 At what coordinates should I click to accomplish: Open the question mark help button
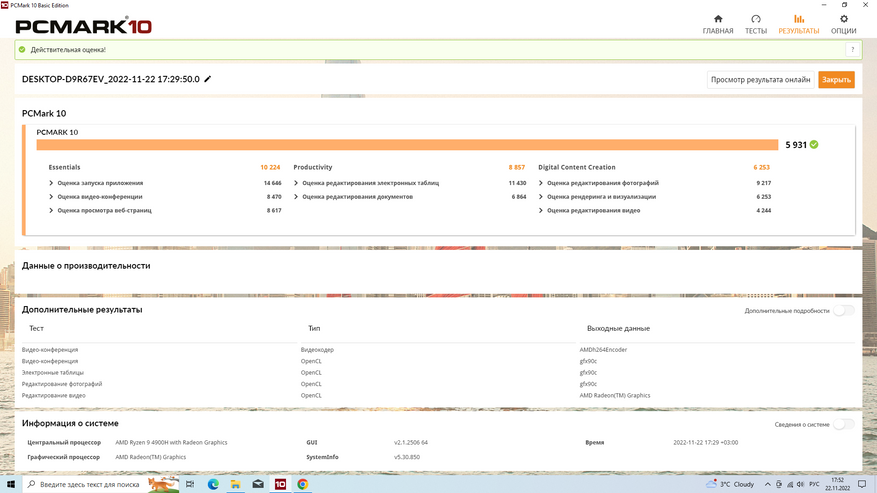pos(852,50)
